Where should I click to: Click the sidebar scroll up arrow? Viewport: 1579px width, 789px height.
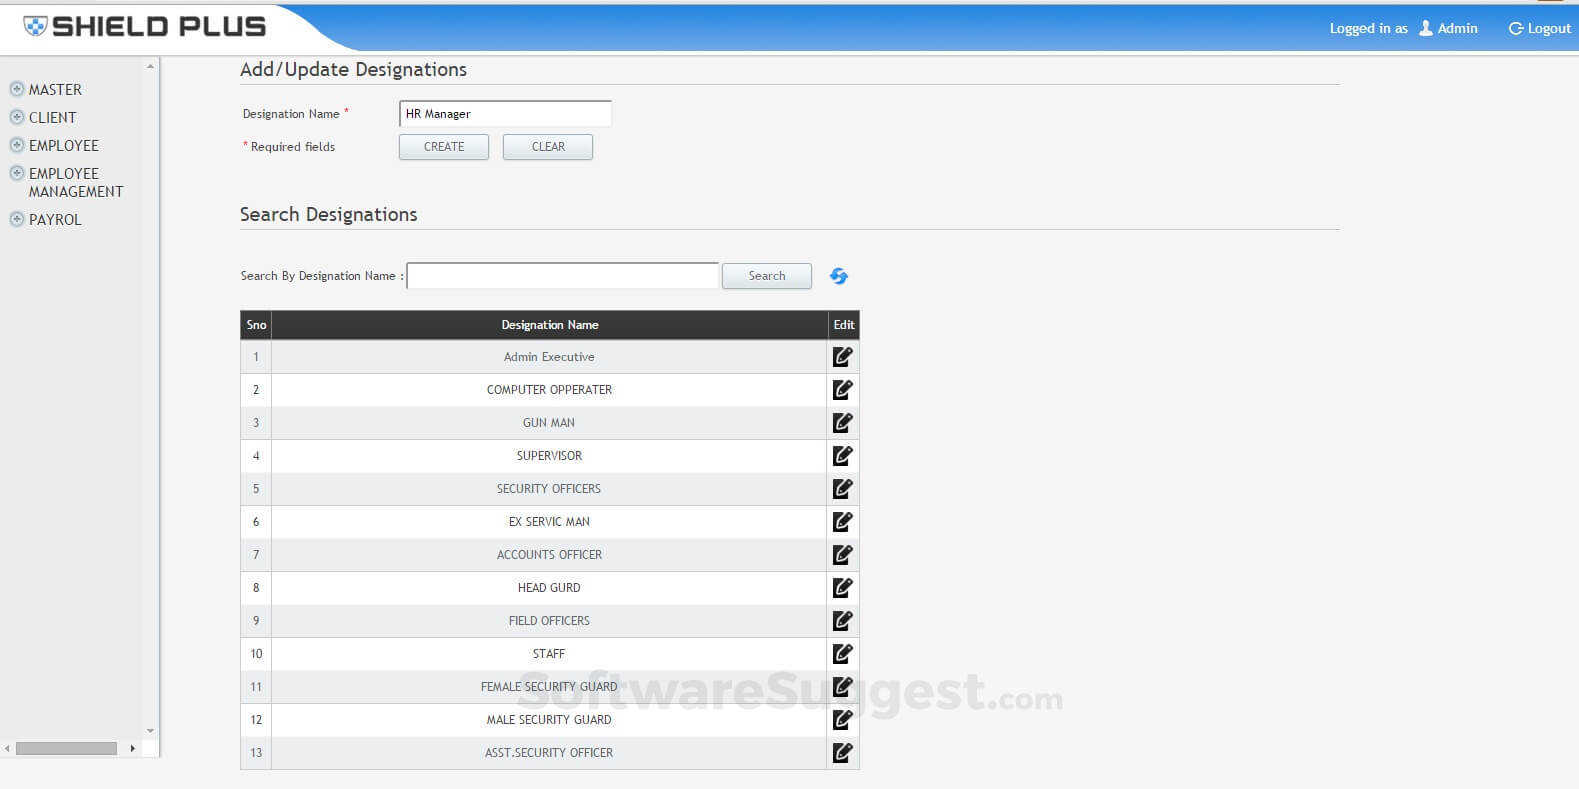click(x=150, y=66)
